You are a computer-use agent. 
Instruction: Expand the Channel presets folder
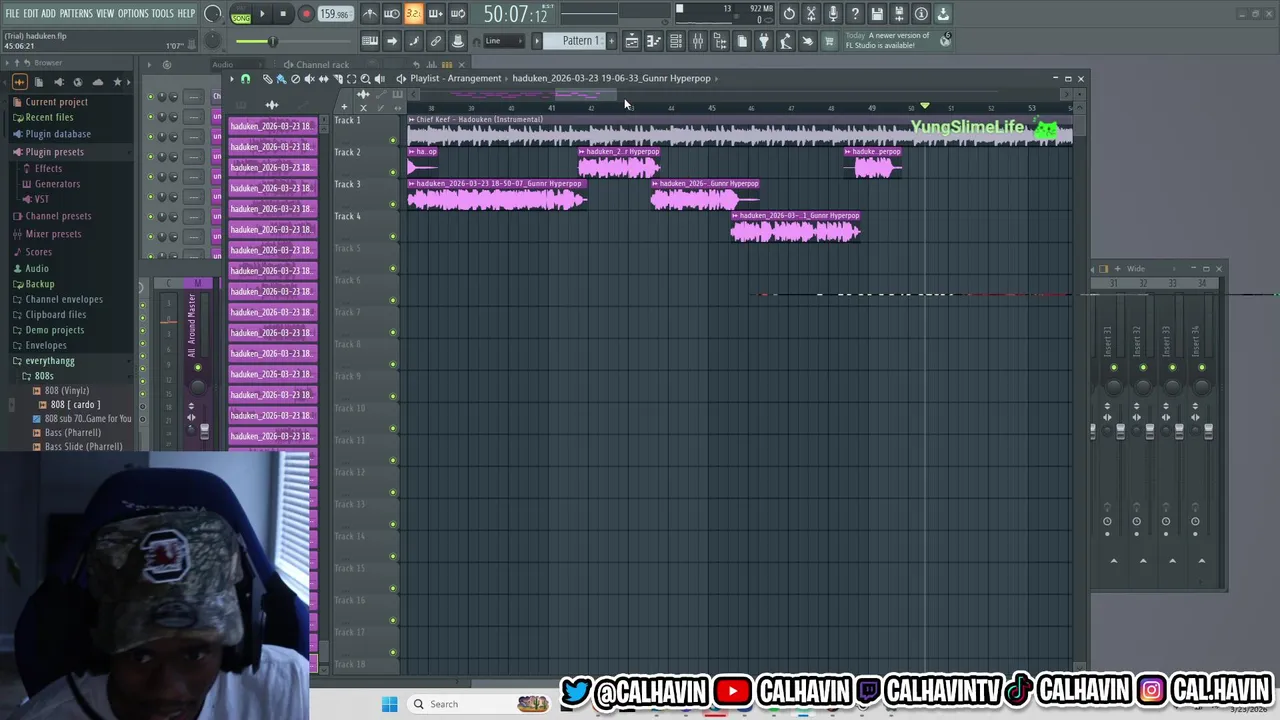58,216
